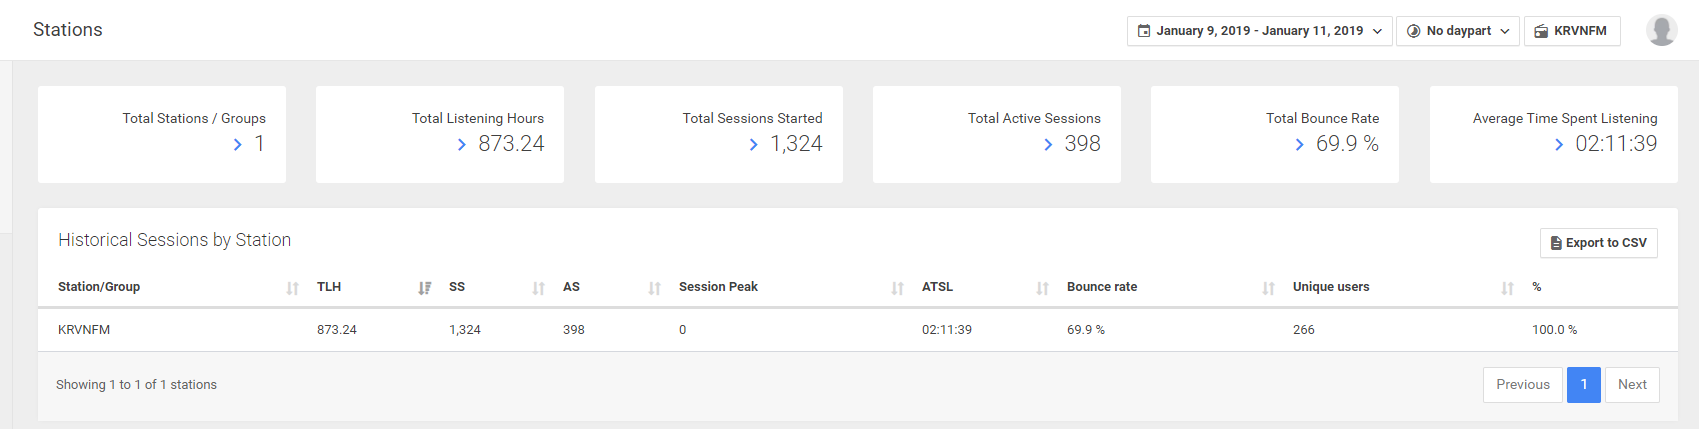Click the user profile avatar icon
1699x429 pixels.
(1661, 30)
